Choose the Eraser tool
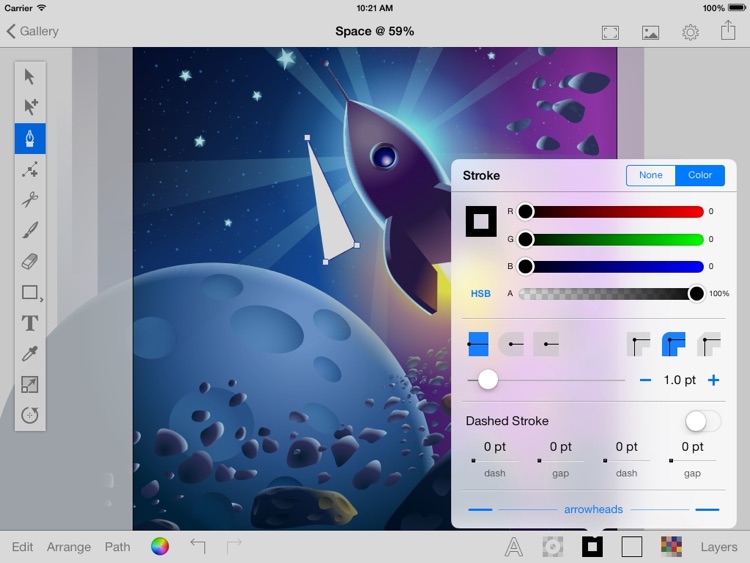 click(30, 261)
